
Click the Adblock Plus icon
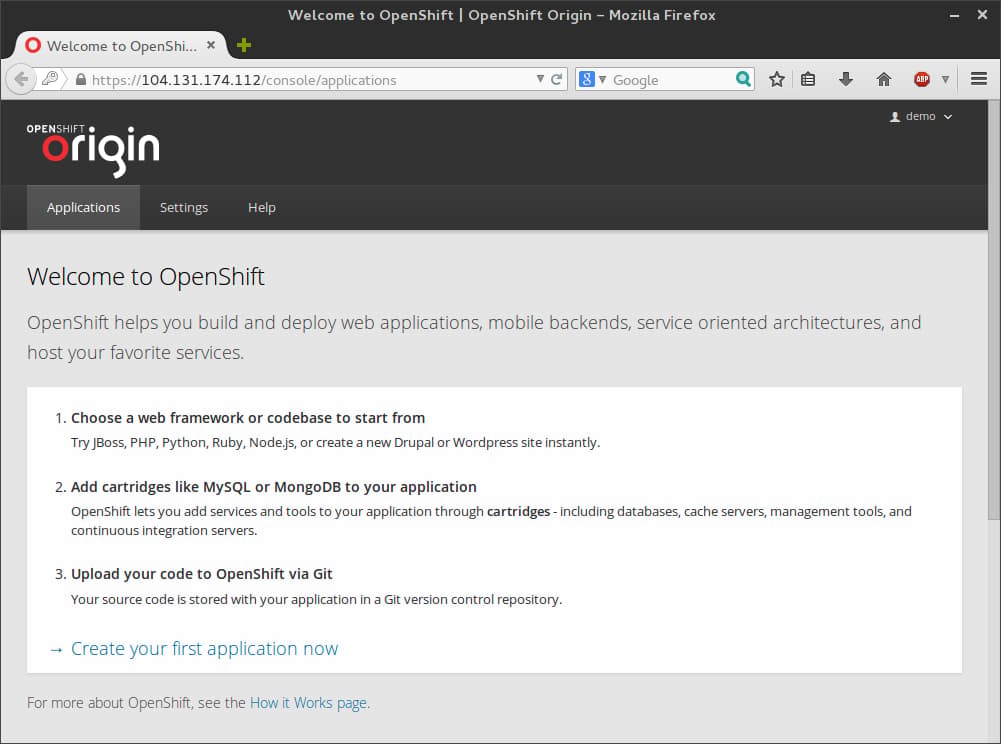921,79
